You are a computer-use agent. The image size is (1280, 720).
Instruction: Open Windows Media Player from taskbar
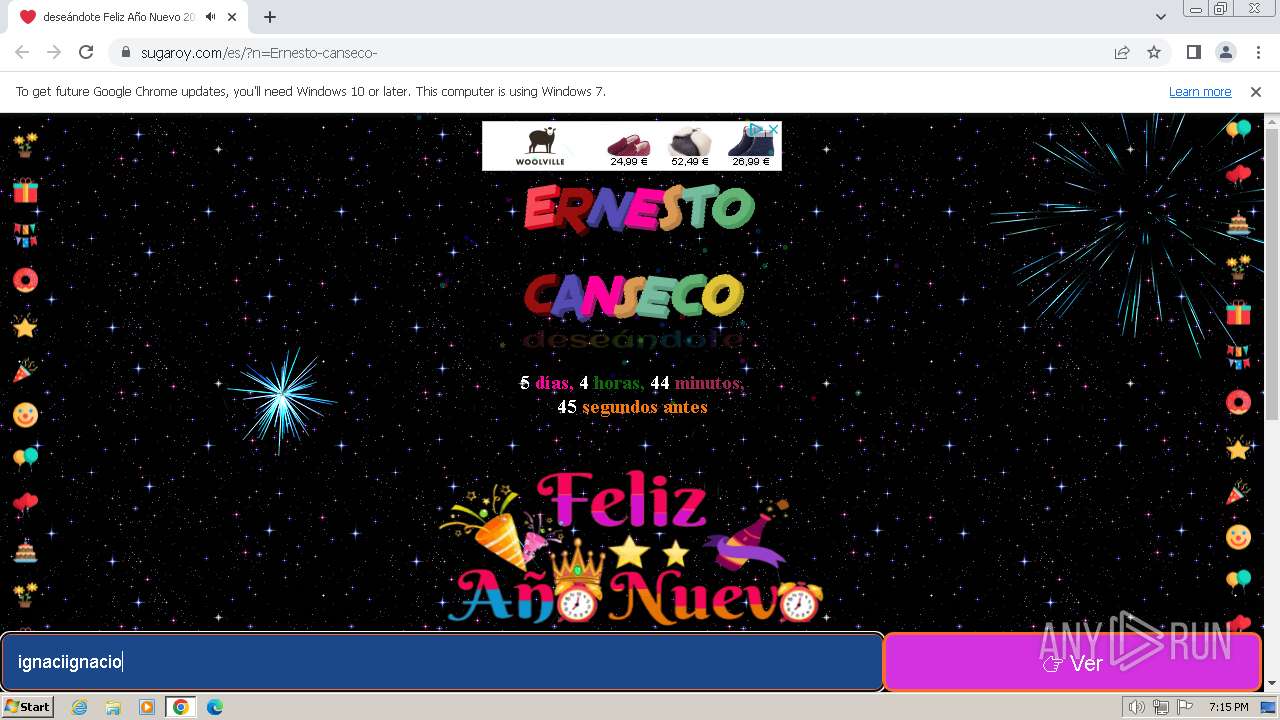click(x=147, y=707)
